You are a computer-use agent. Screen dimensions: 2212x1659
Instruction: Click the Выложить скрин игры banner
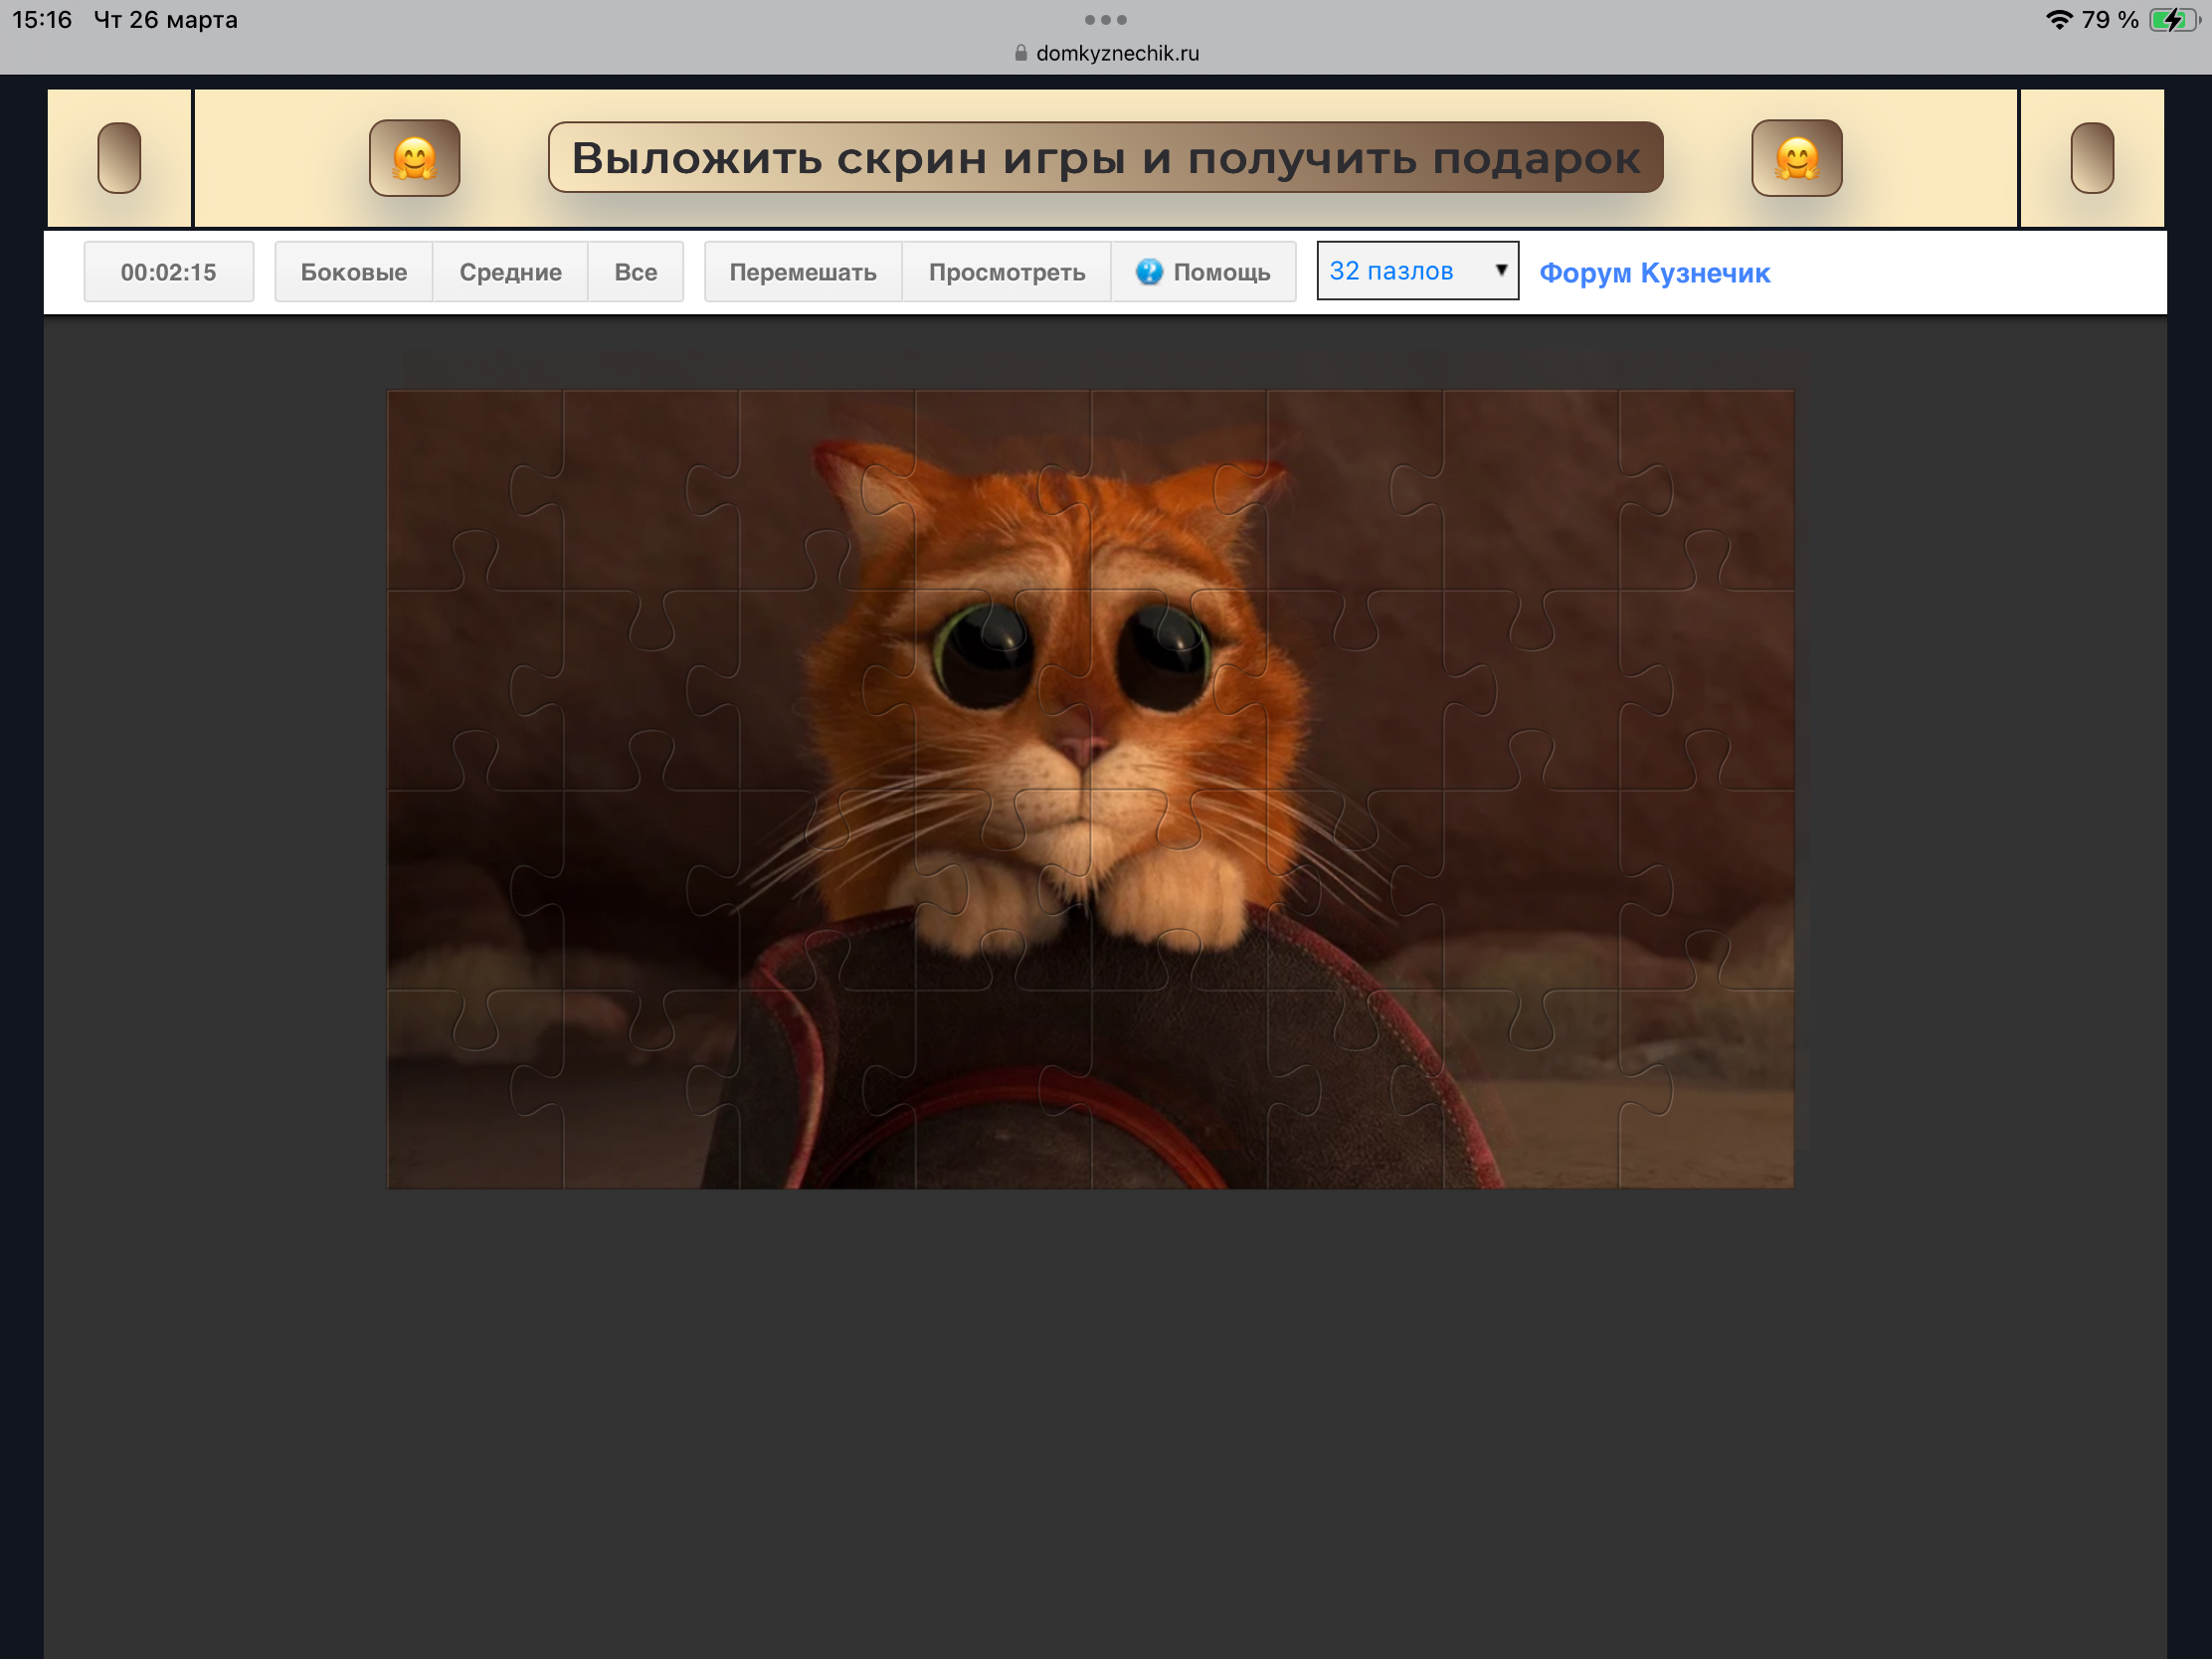click(x=1105, y=158)
